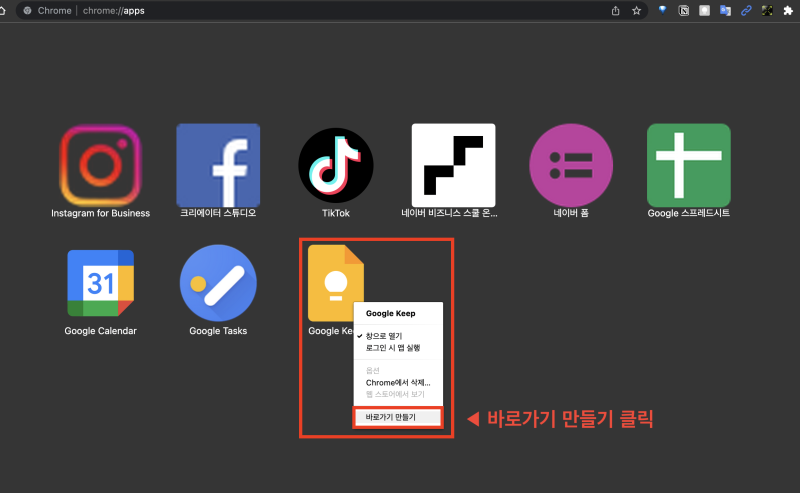Click the white square extension icon
The height and width of the screenshot is (493, 800).
click(x=705, y=11)
